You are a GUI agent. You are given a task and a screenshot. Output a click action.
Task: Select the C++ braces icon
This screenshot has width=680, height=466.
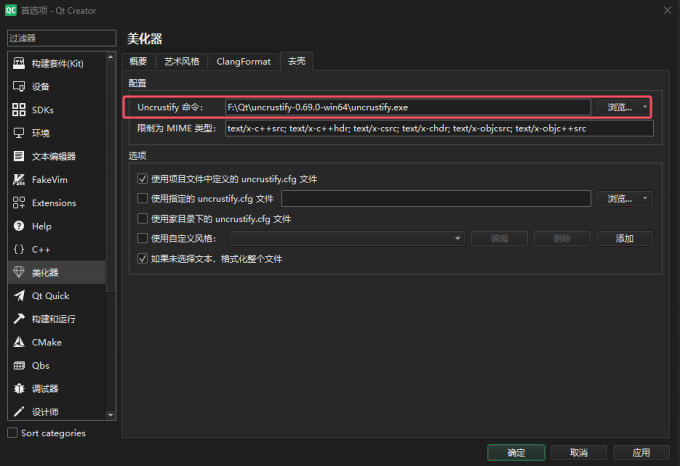[19, 249]
